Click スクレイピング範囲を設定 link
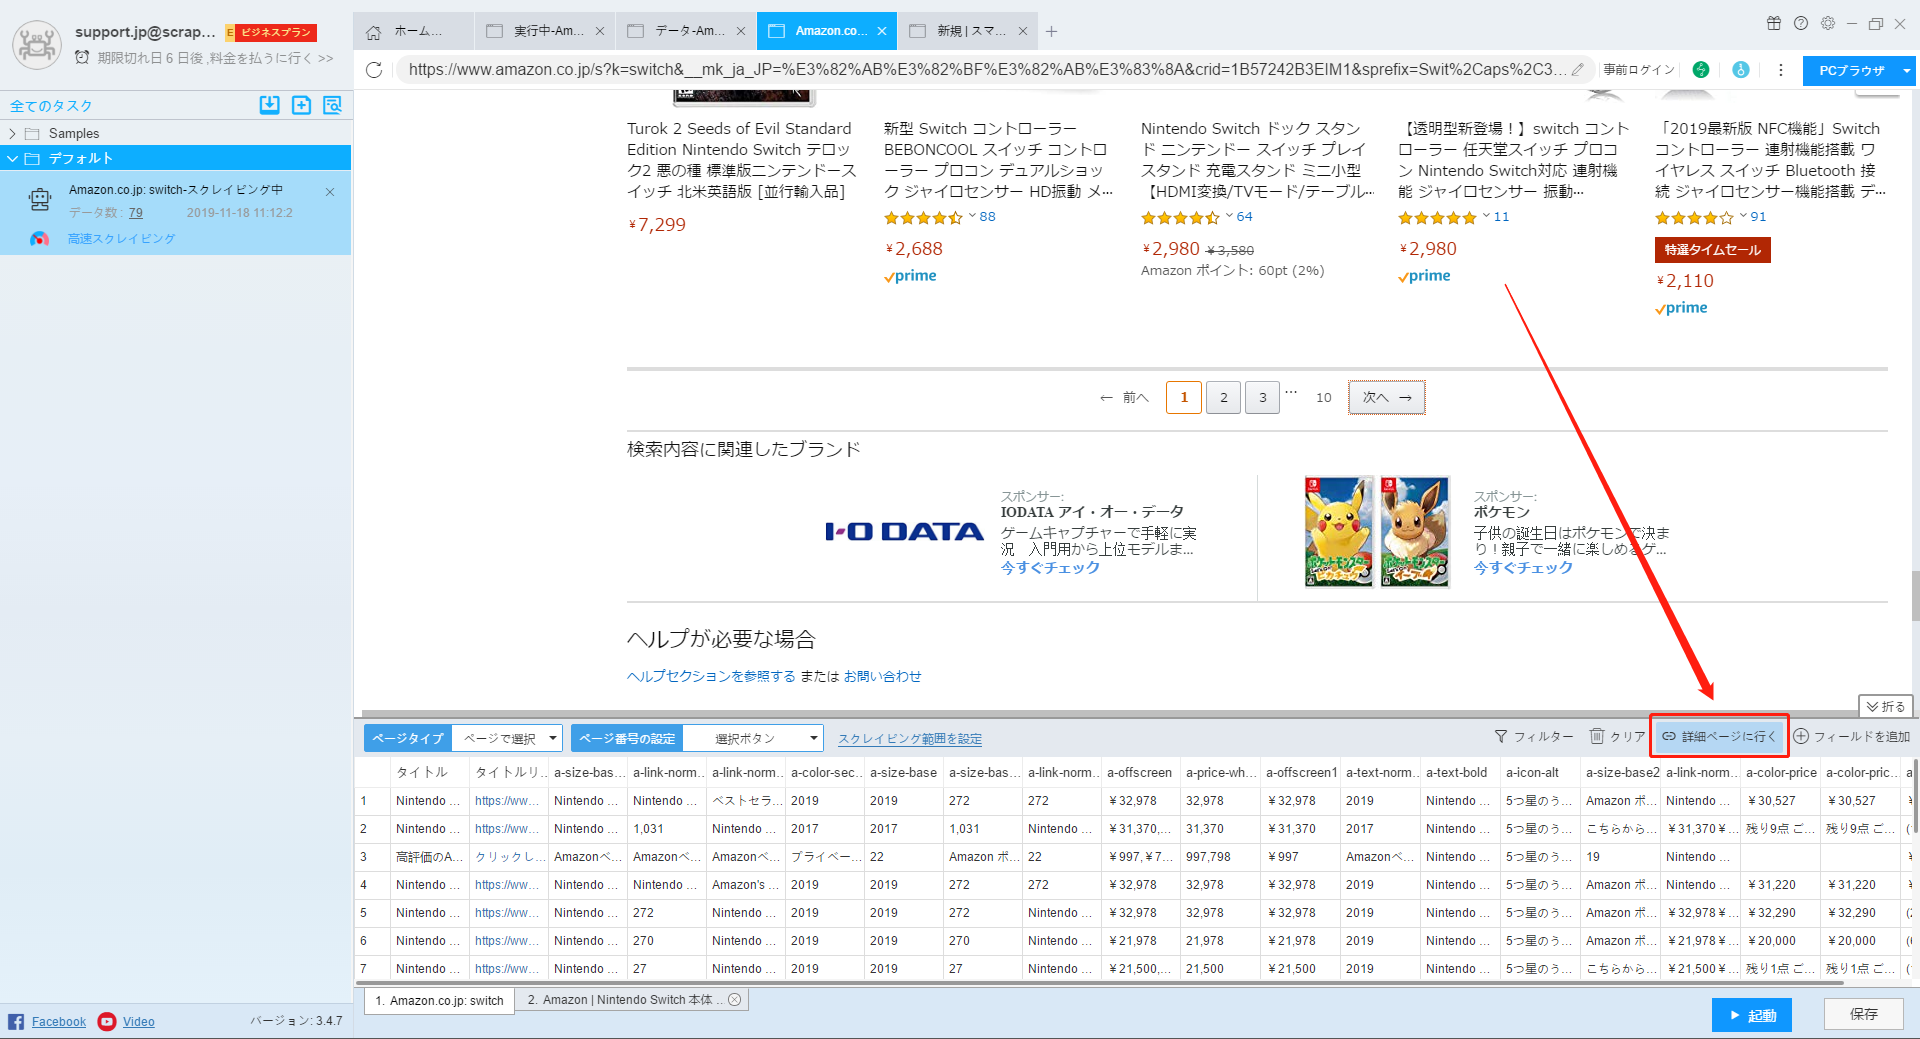This screenshot has height=1039, width=1920. click(x=910, y=739)
